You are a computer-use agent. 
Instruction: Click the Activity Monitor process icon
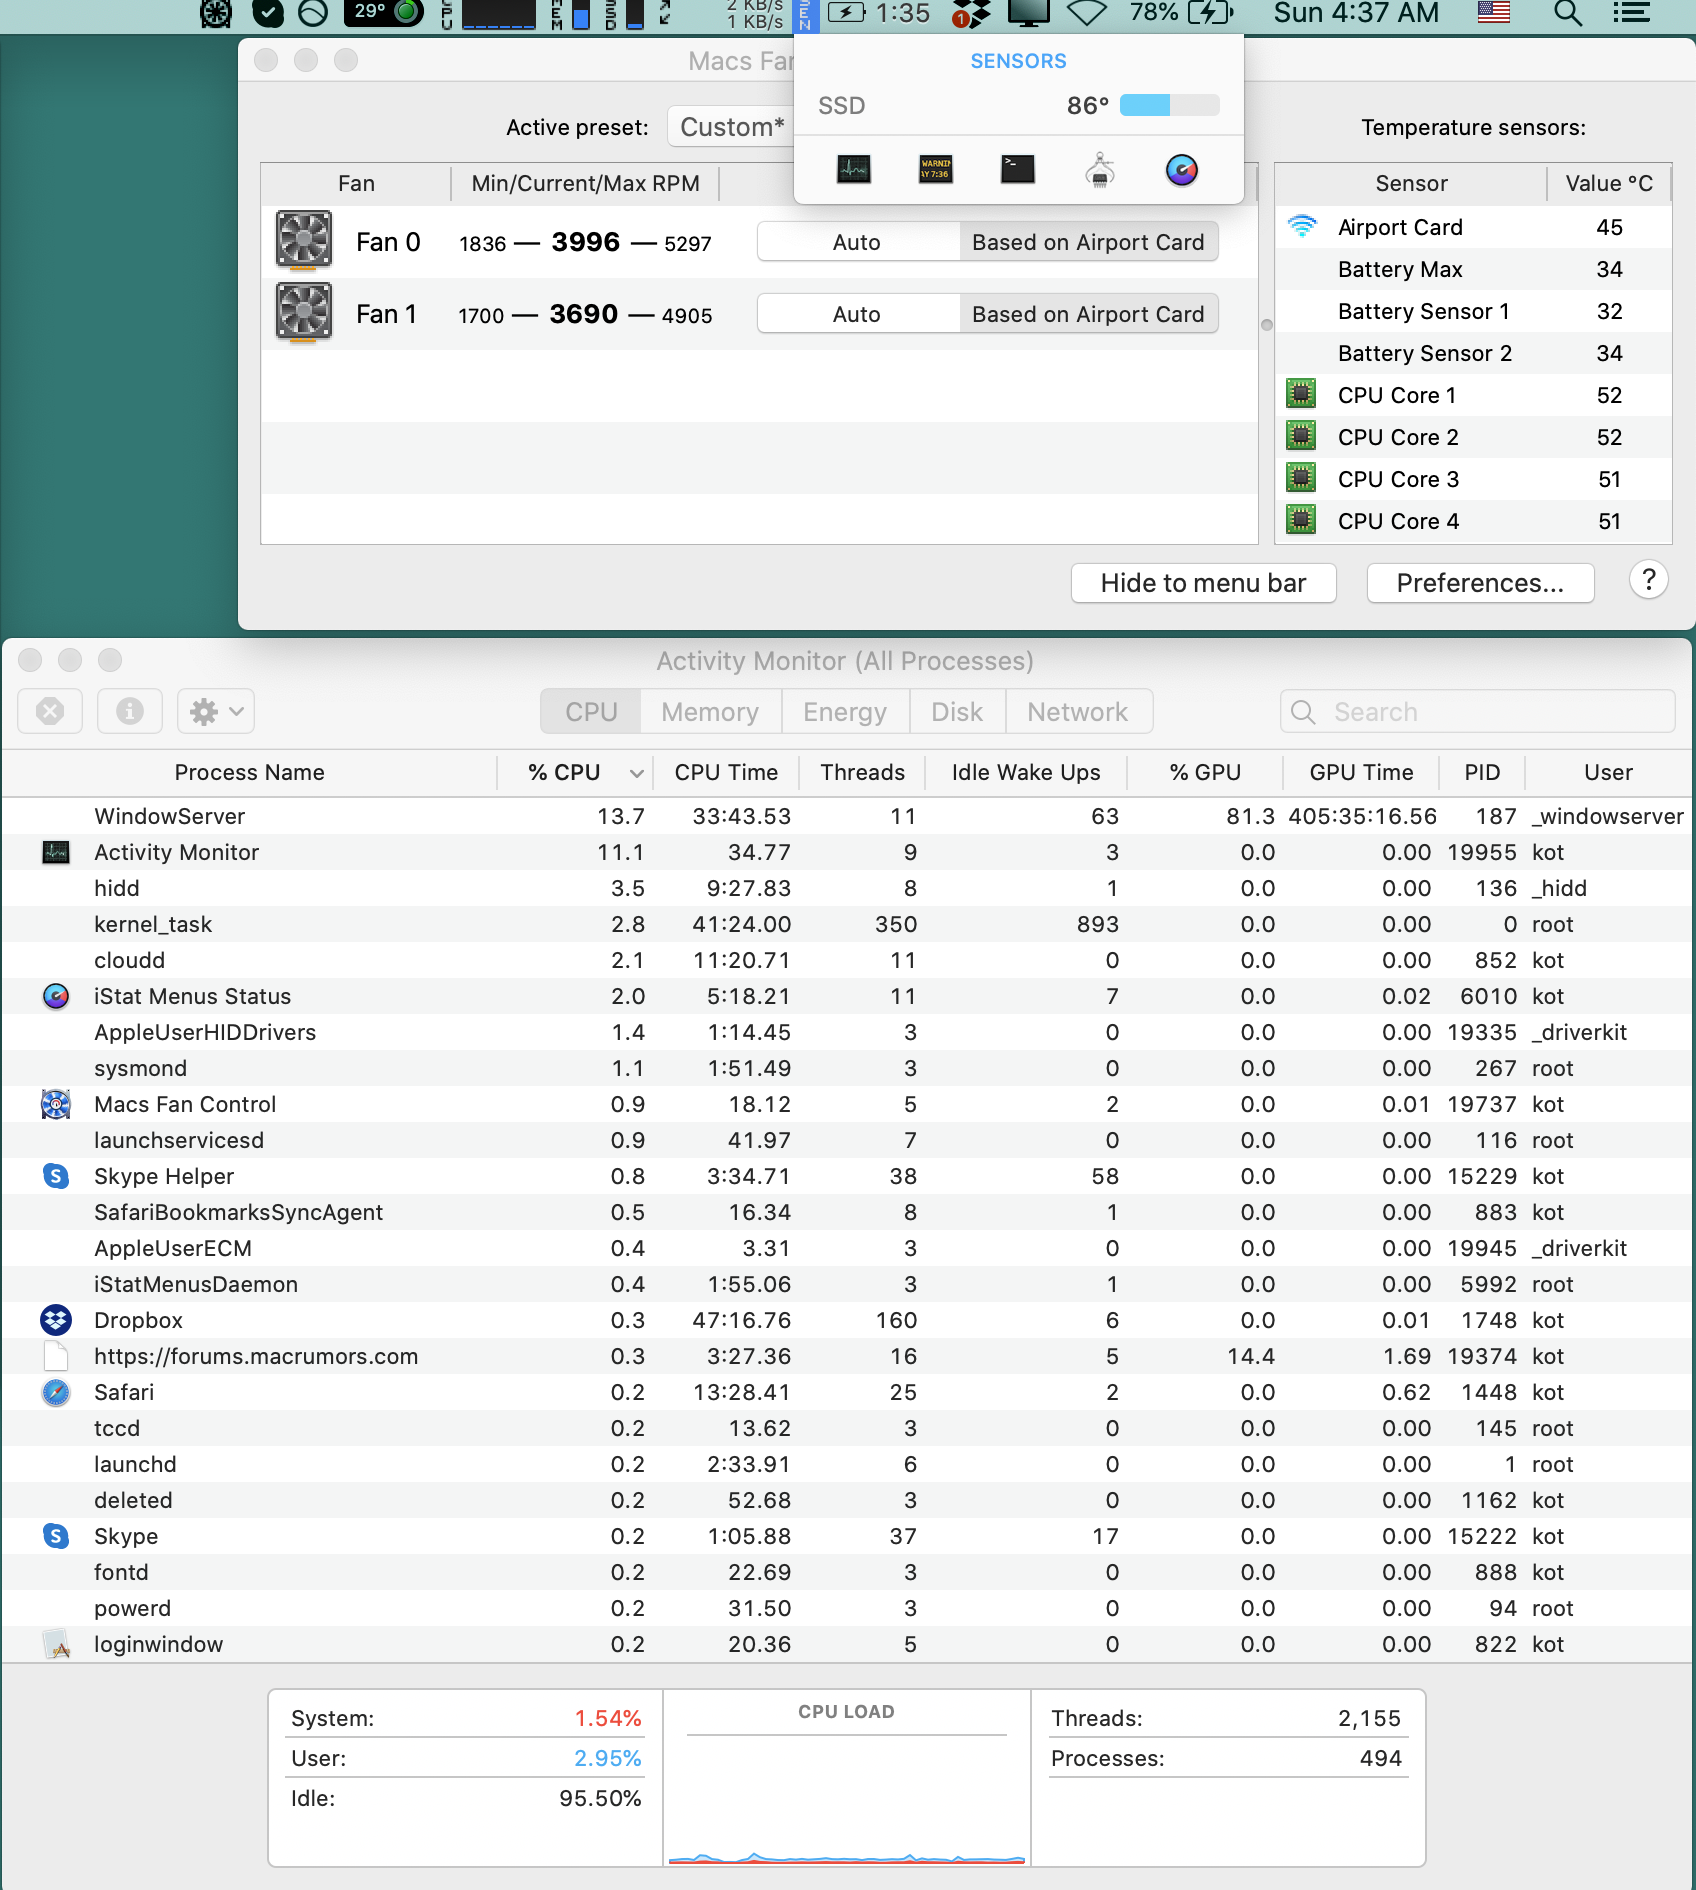click(56, 852)
